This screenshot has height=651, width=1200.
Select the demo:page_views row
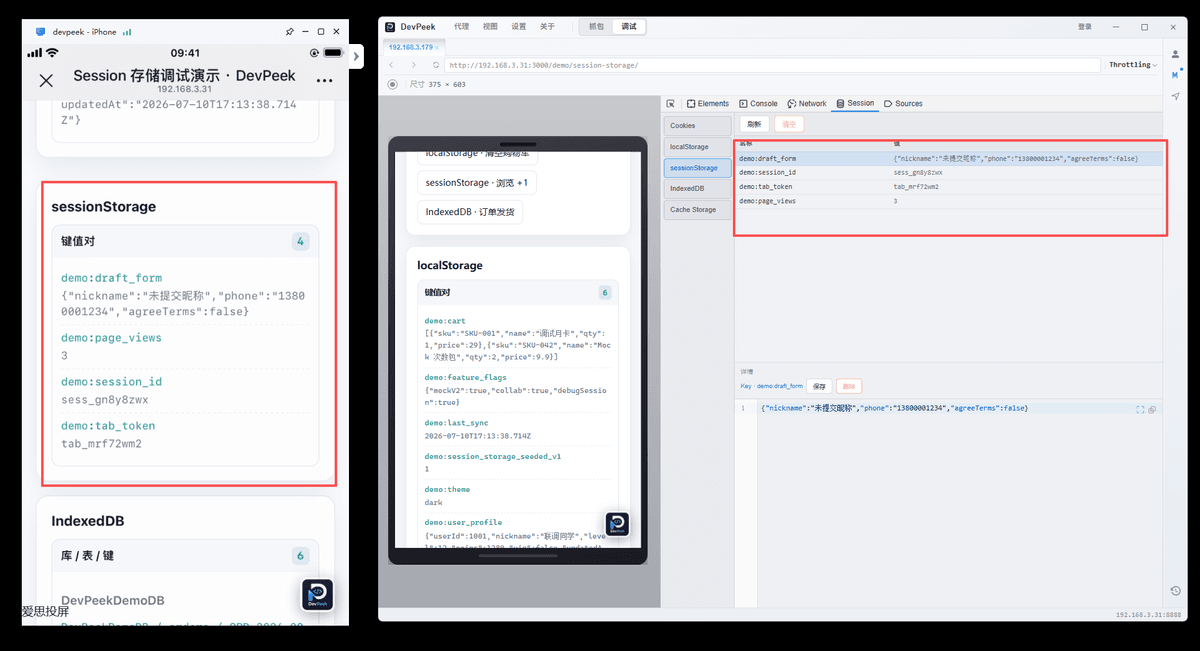click(x=950, y=201)
